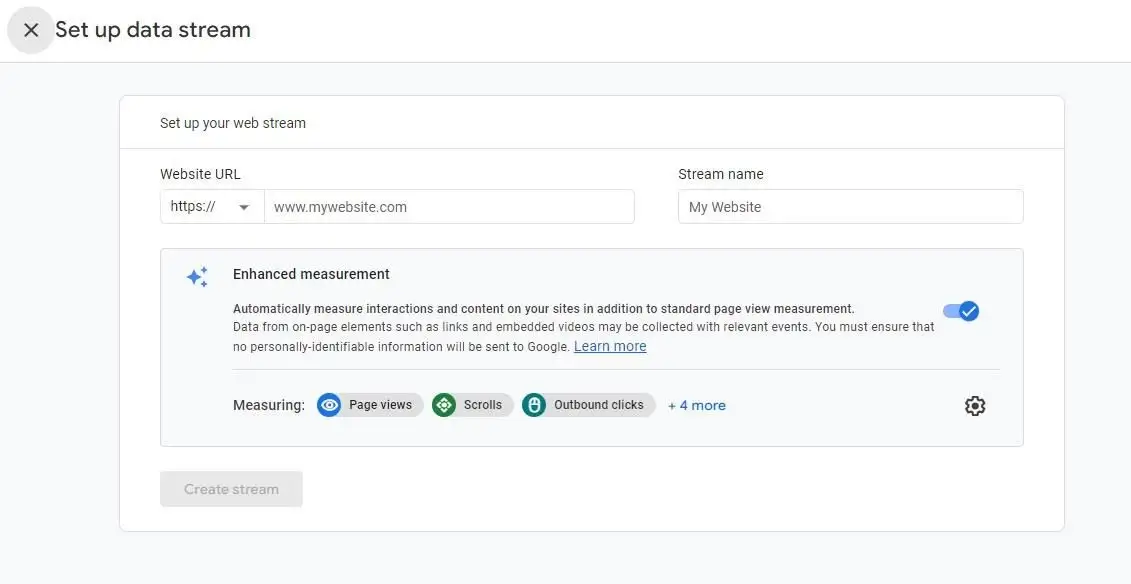Select the Scrolls chip
The image size is (1131, 584).
tap(472, 405)
